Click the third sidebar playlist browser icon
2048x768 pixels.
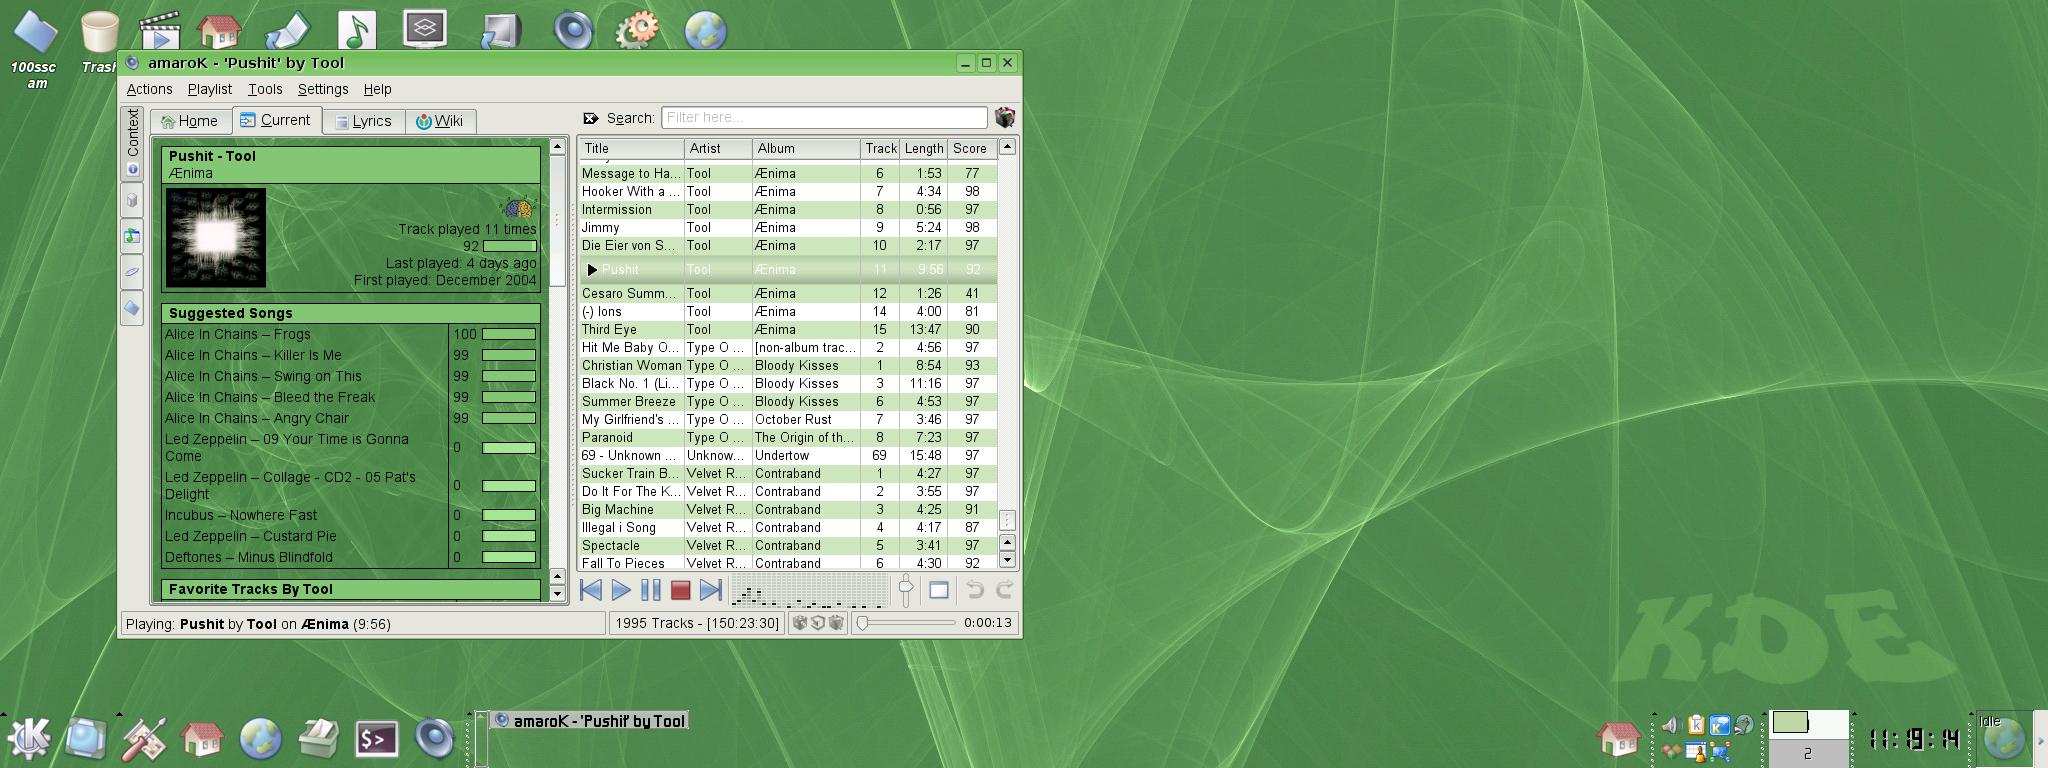point(132,236)
